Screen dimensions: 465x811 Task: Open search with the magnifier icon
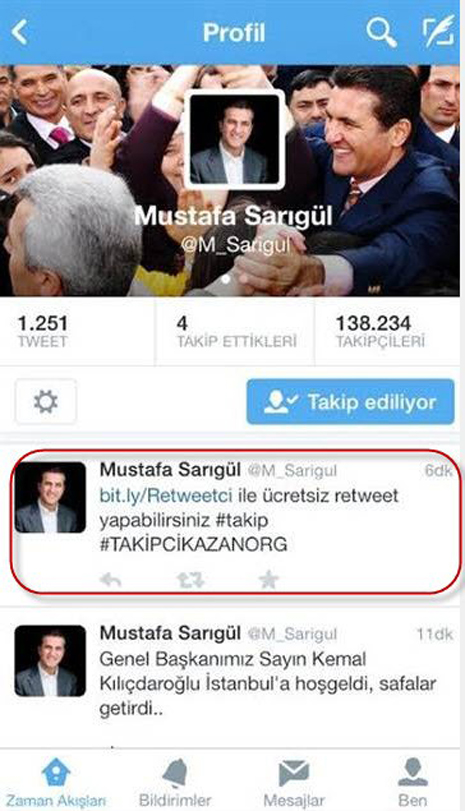point(382,32)
